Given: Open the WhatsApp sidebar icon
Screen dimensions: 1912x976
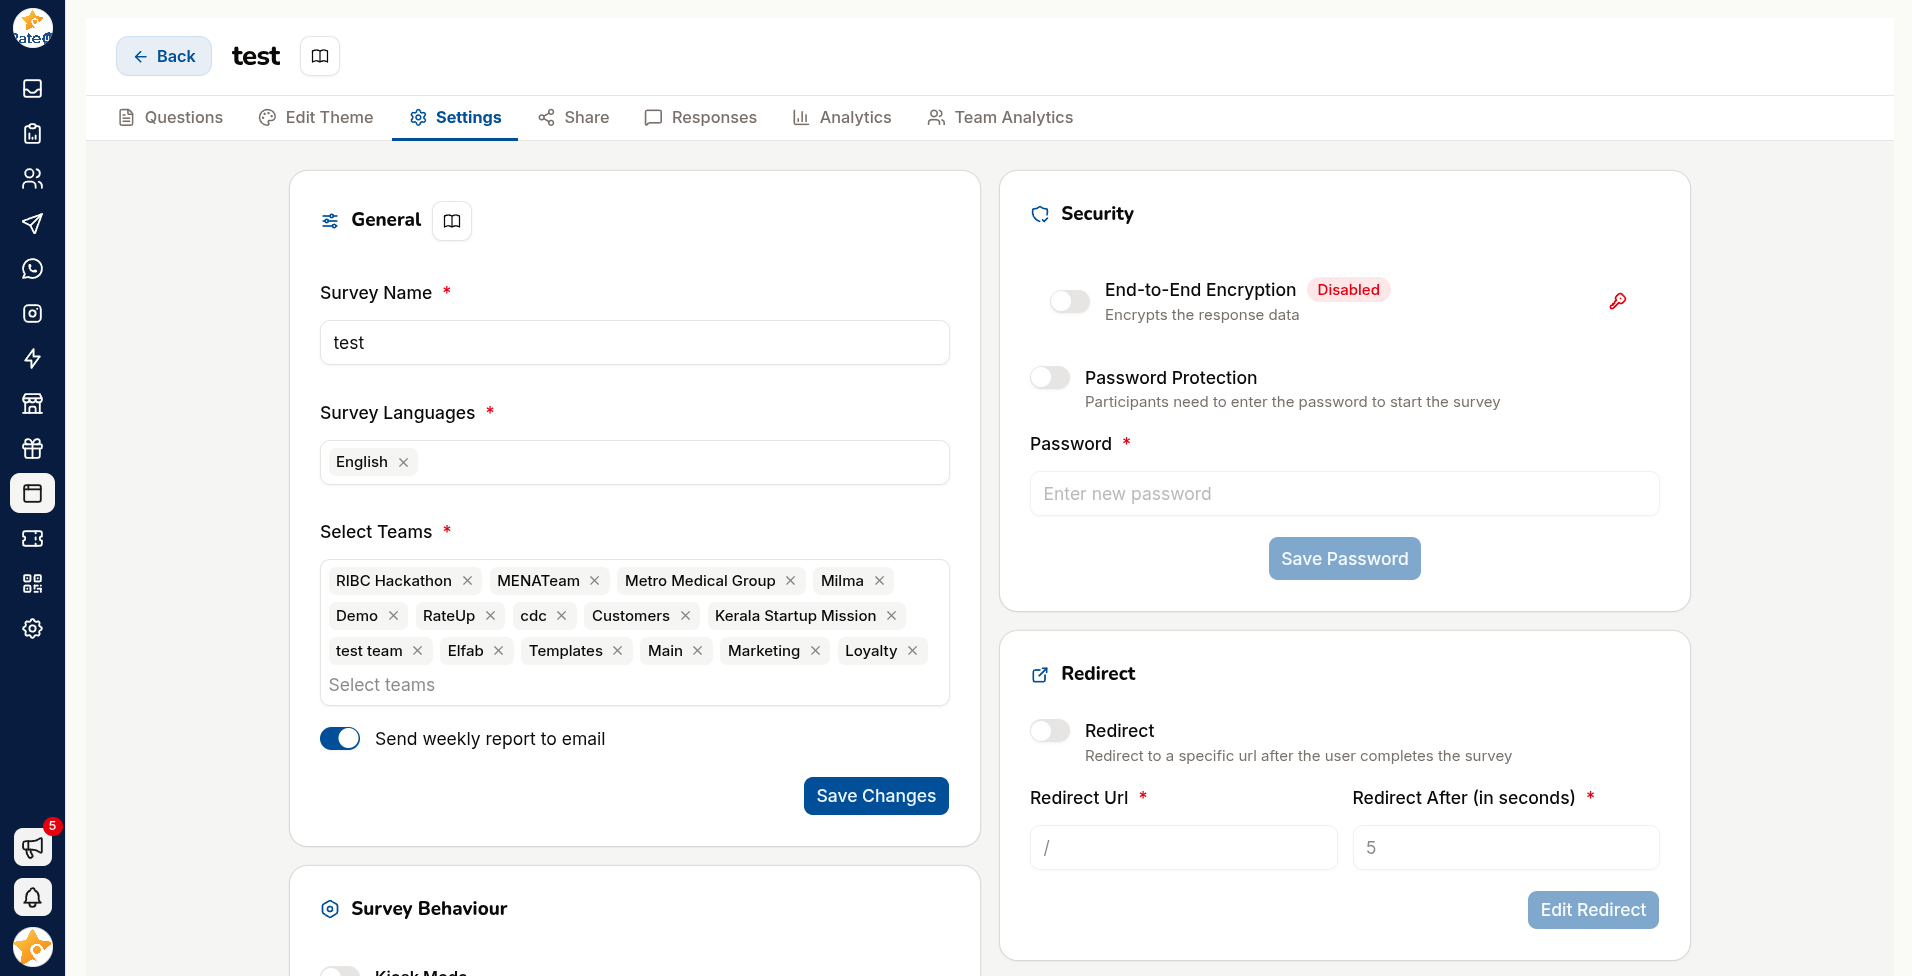Looking at the screenshot, I should click(32, 269).
